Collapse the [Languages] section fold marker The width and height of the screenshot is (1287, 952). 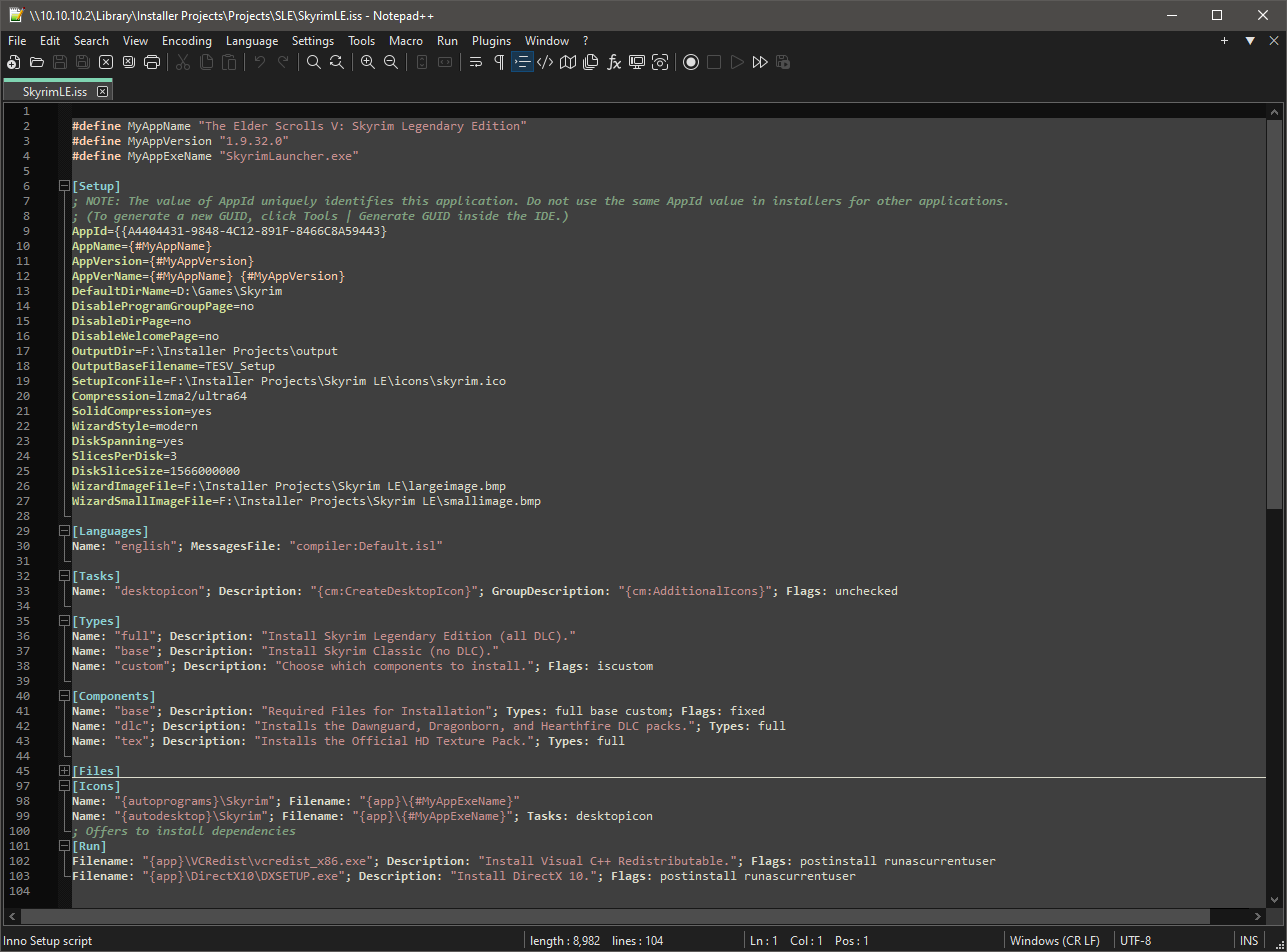(x=65, y=531)
